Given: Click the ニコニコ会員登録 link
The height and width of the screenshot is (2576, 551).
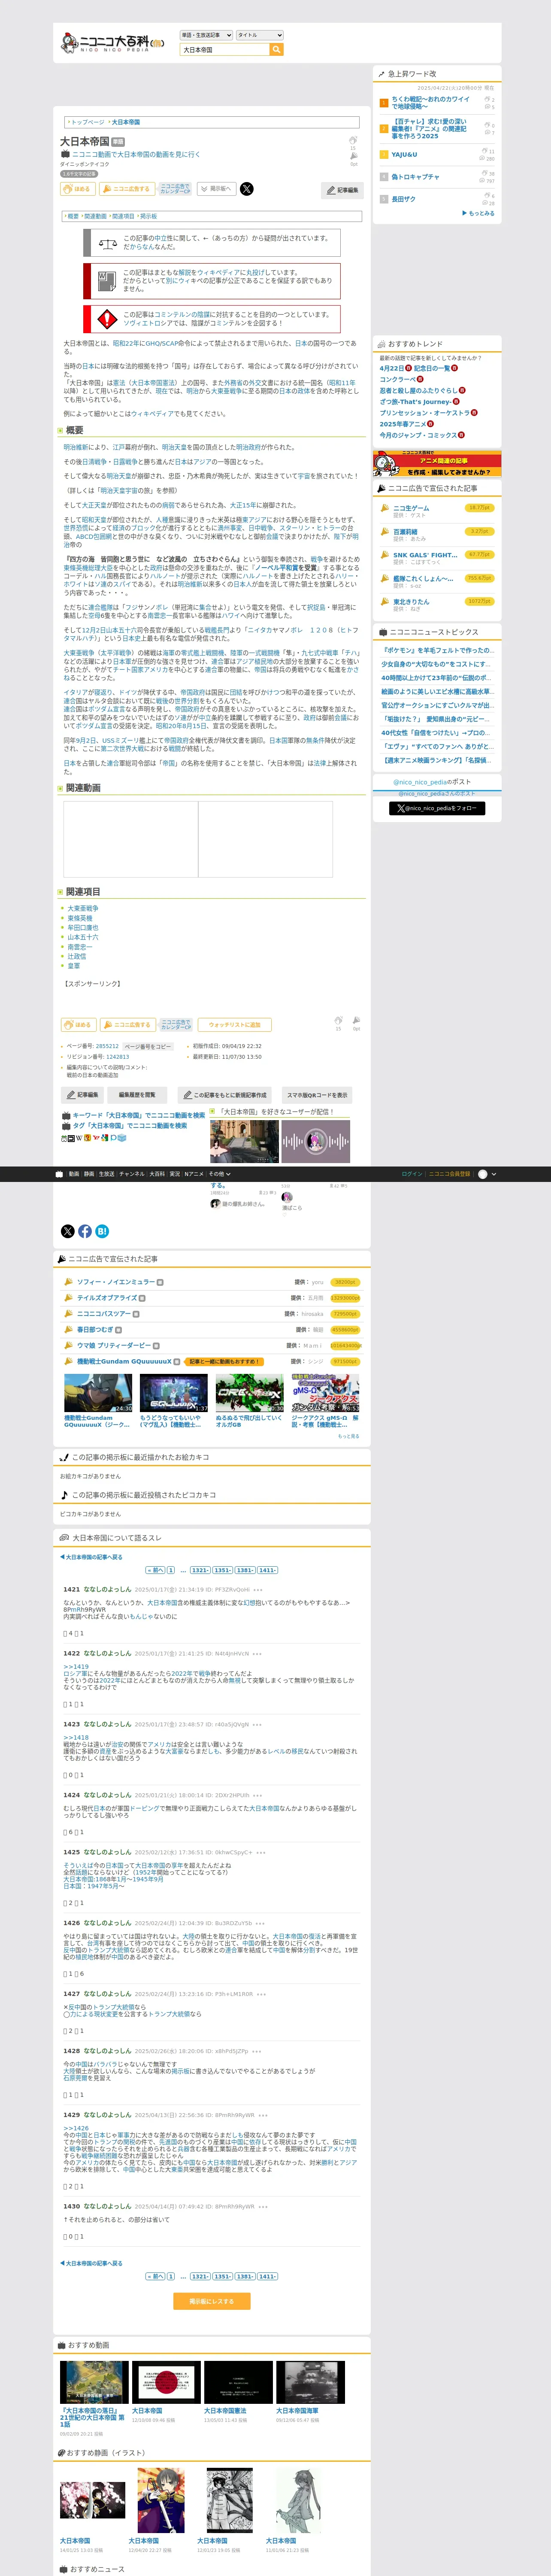Looking at the screenshot, I should tap(450, 1174).
